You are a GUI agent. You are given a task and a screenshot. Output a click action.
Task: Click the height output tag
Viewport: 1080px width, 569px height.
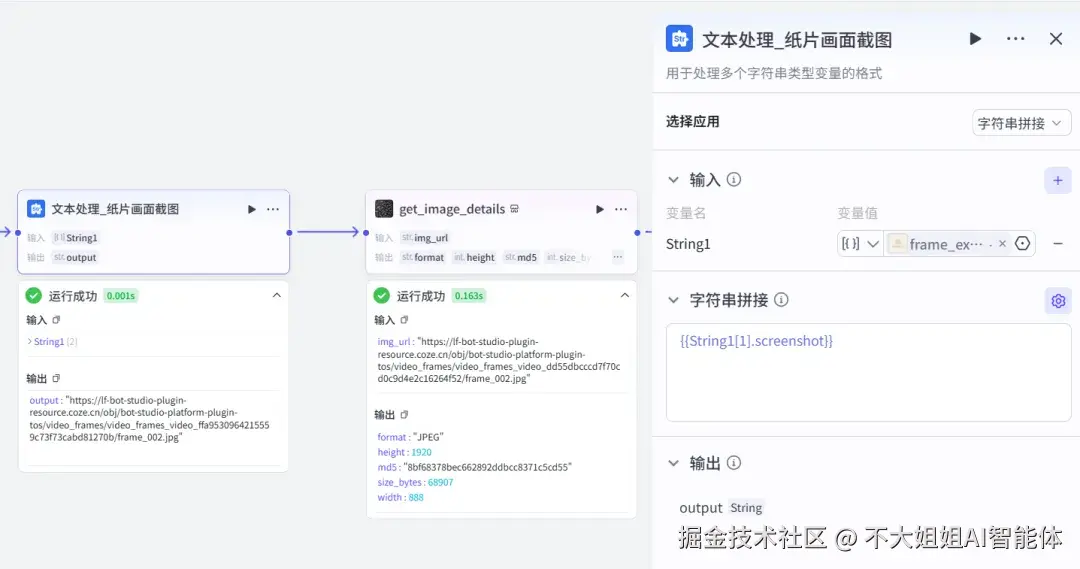(475, 257)
